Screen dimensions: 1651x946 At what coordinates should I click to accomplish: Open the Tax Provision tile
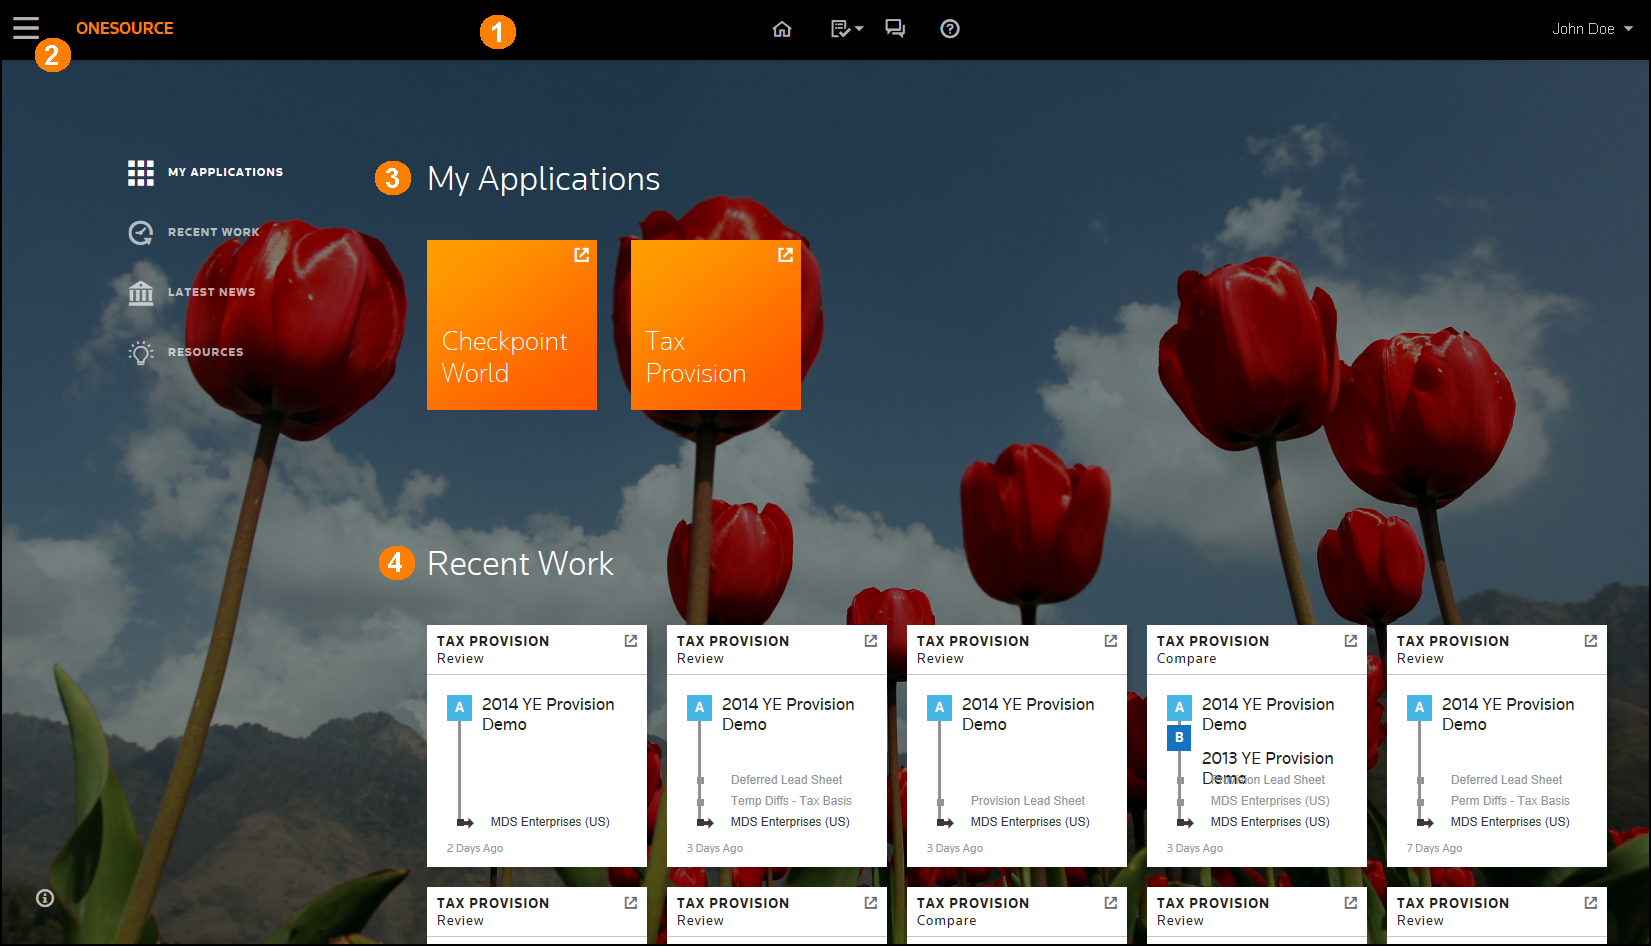pyautogui.click(x=716, y=325)
